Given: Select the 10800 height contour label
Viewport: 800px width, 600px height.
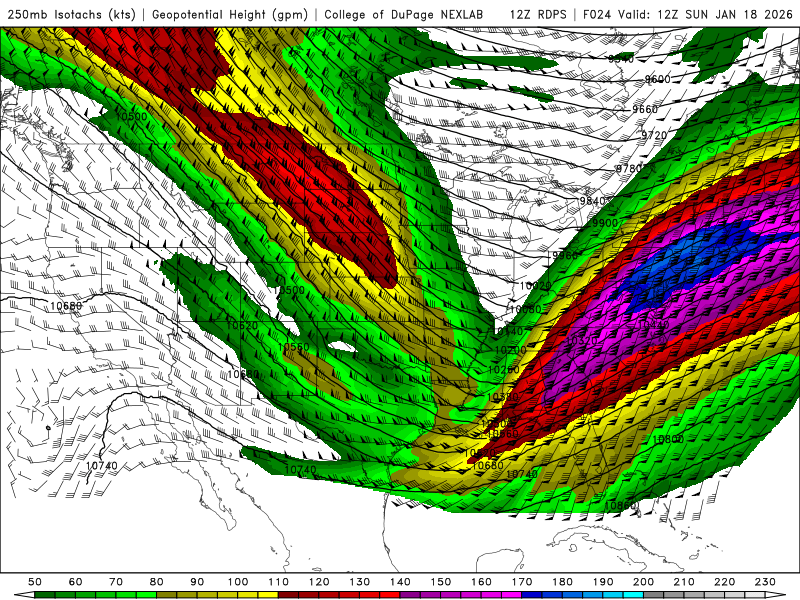Looking at the screenshot, I should pos(668,439).
